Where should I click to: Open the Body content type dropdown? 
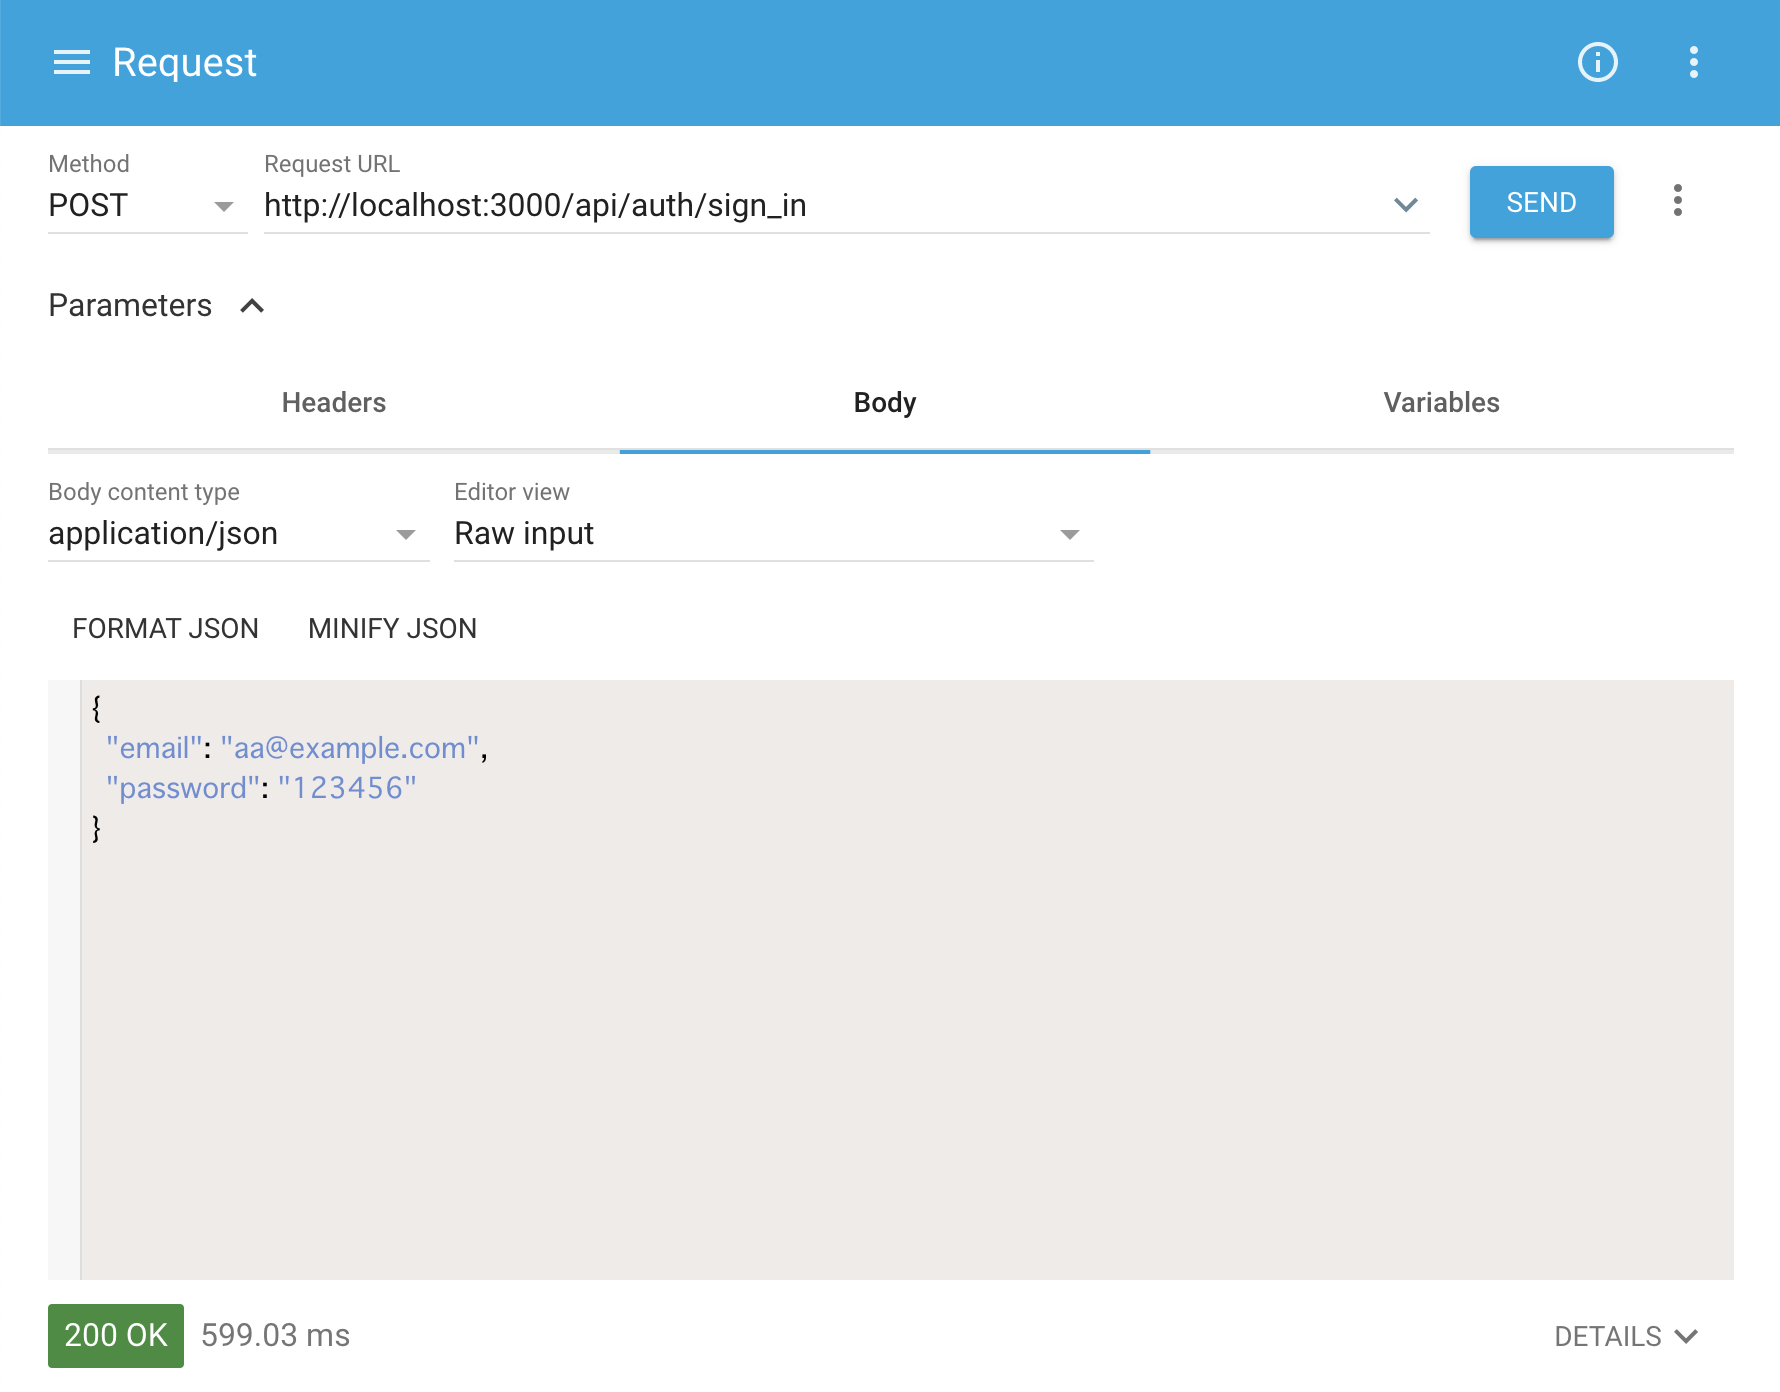238,534
